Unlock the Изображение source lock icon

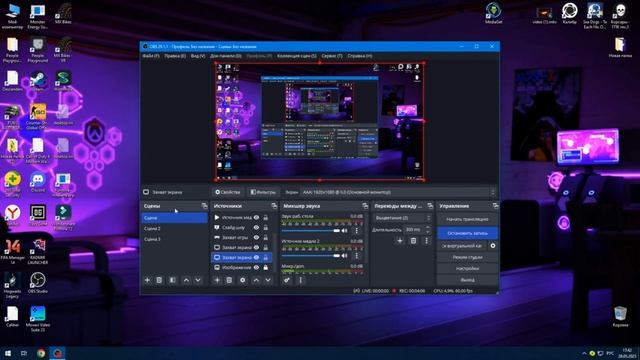pyautogui.click(x=266, y=267)
